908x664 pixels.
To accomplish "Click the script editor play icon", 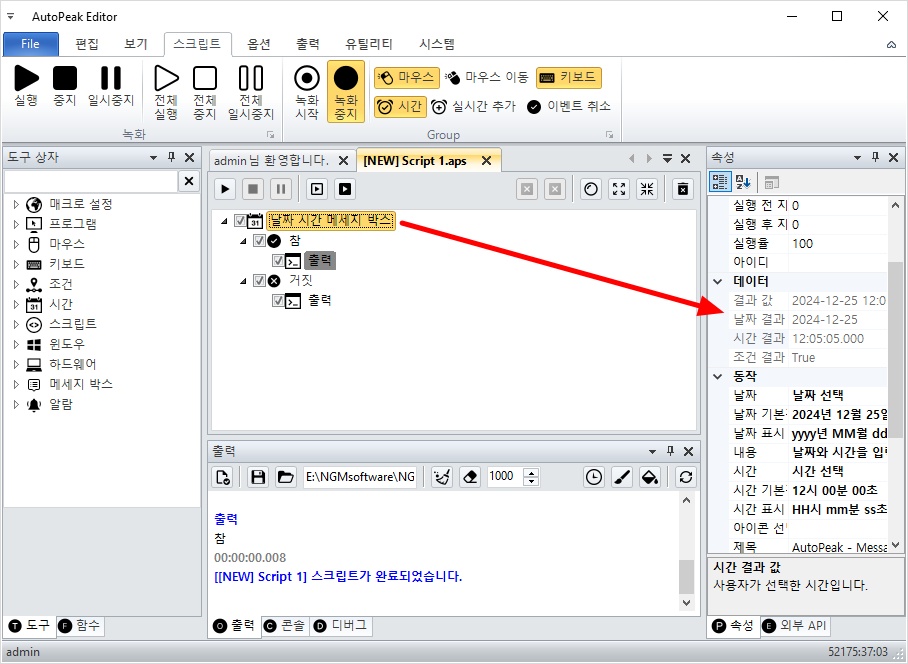I will coord(225,189).
